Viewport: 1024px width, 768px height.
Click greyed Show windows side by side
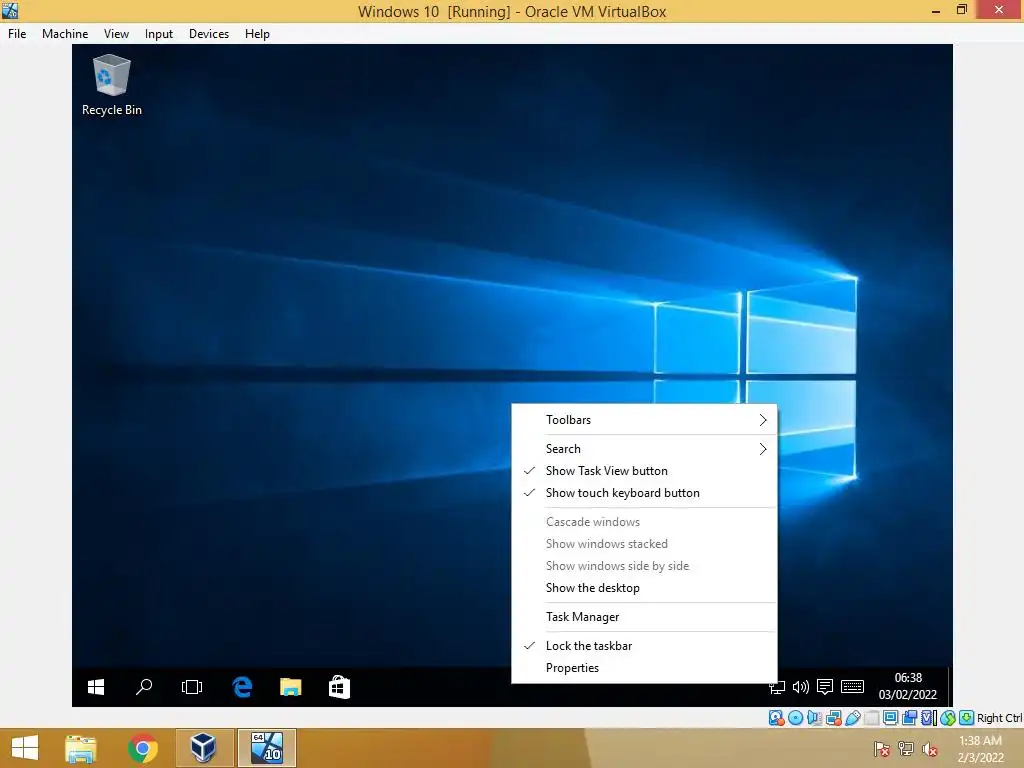point(645,566)
